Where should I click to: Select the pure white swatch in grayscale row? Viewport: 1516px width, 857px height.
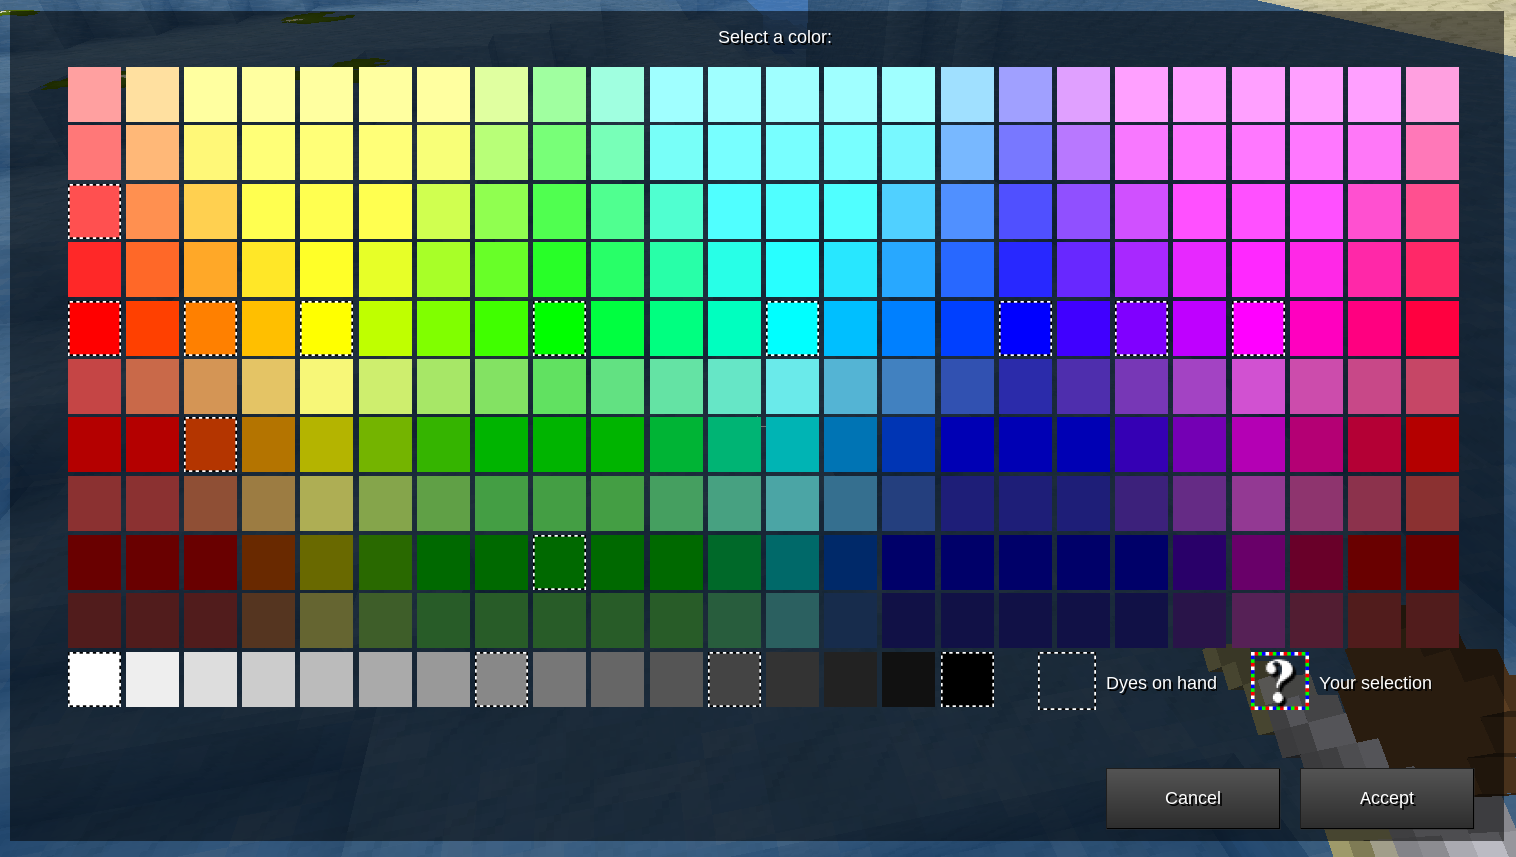tap(94, 680)
